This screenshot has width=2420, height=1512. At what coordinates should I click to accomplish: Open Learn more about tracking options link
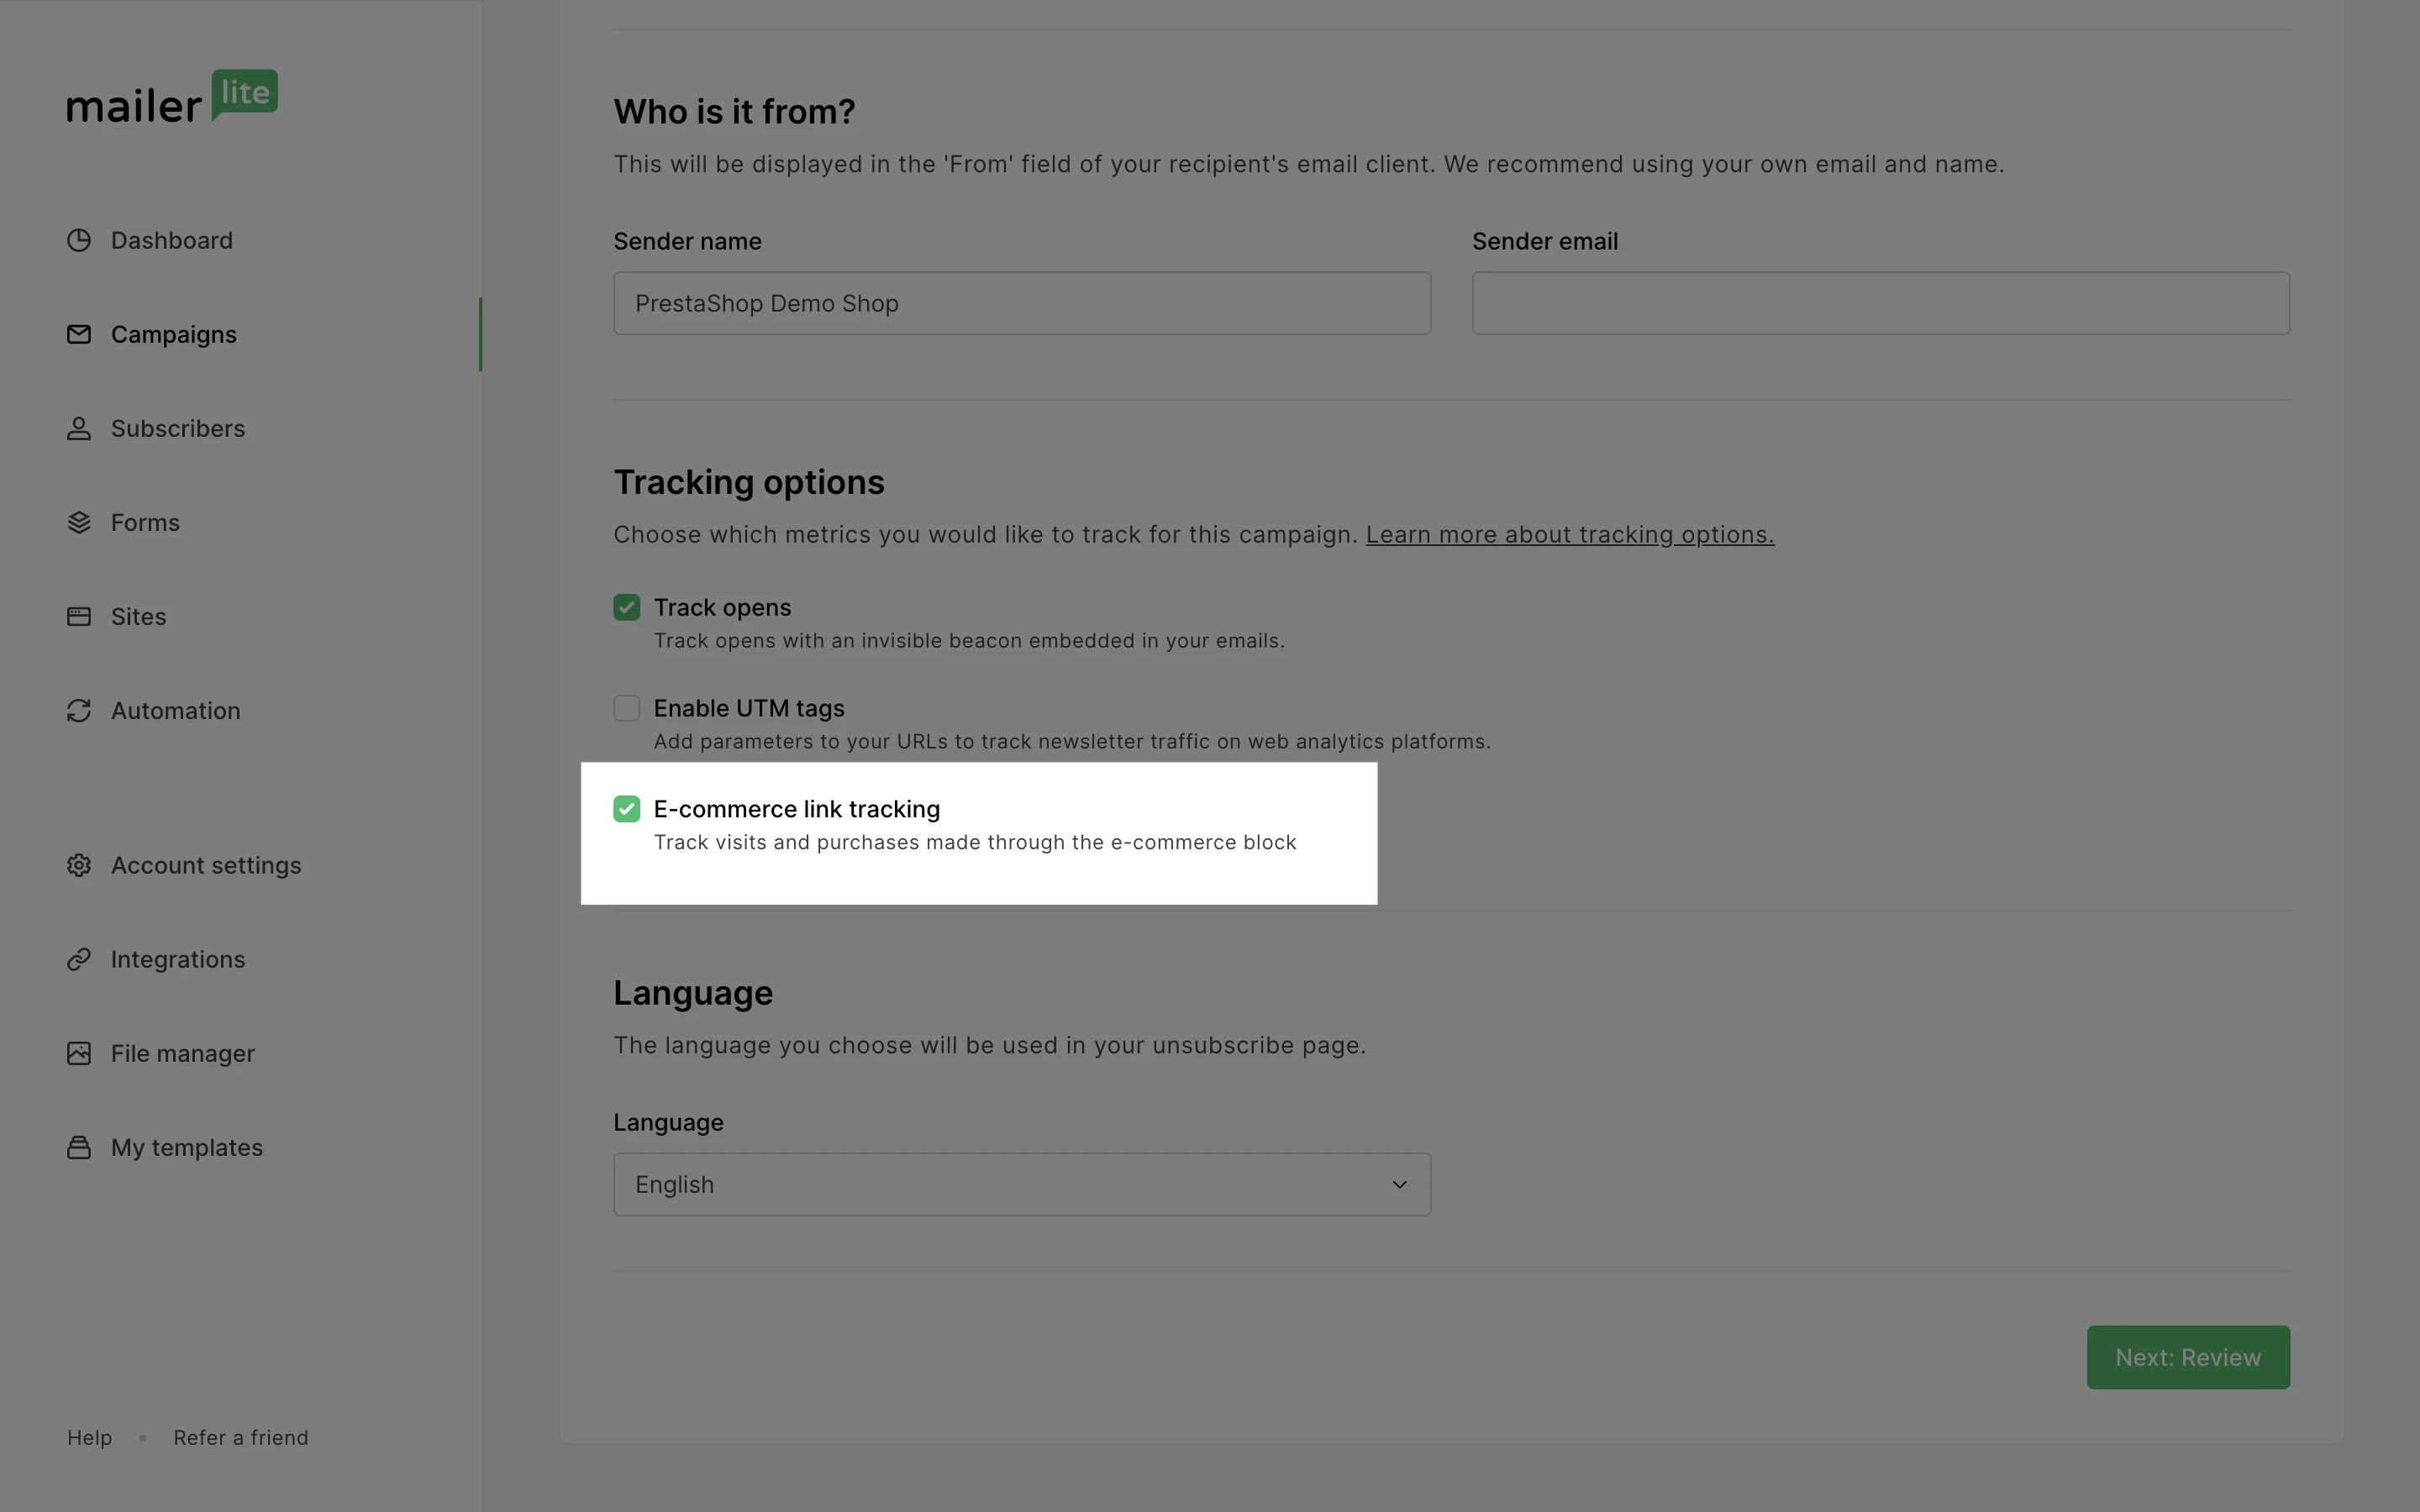coord(1569,534)
